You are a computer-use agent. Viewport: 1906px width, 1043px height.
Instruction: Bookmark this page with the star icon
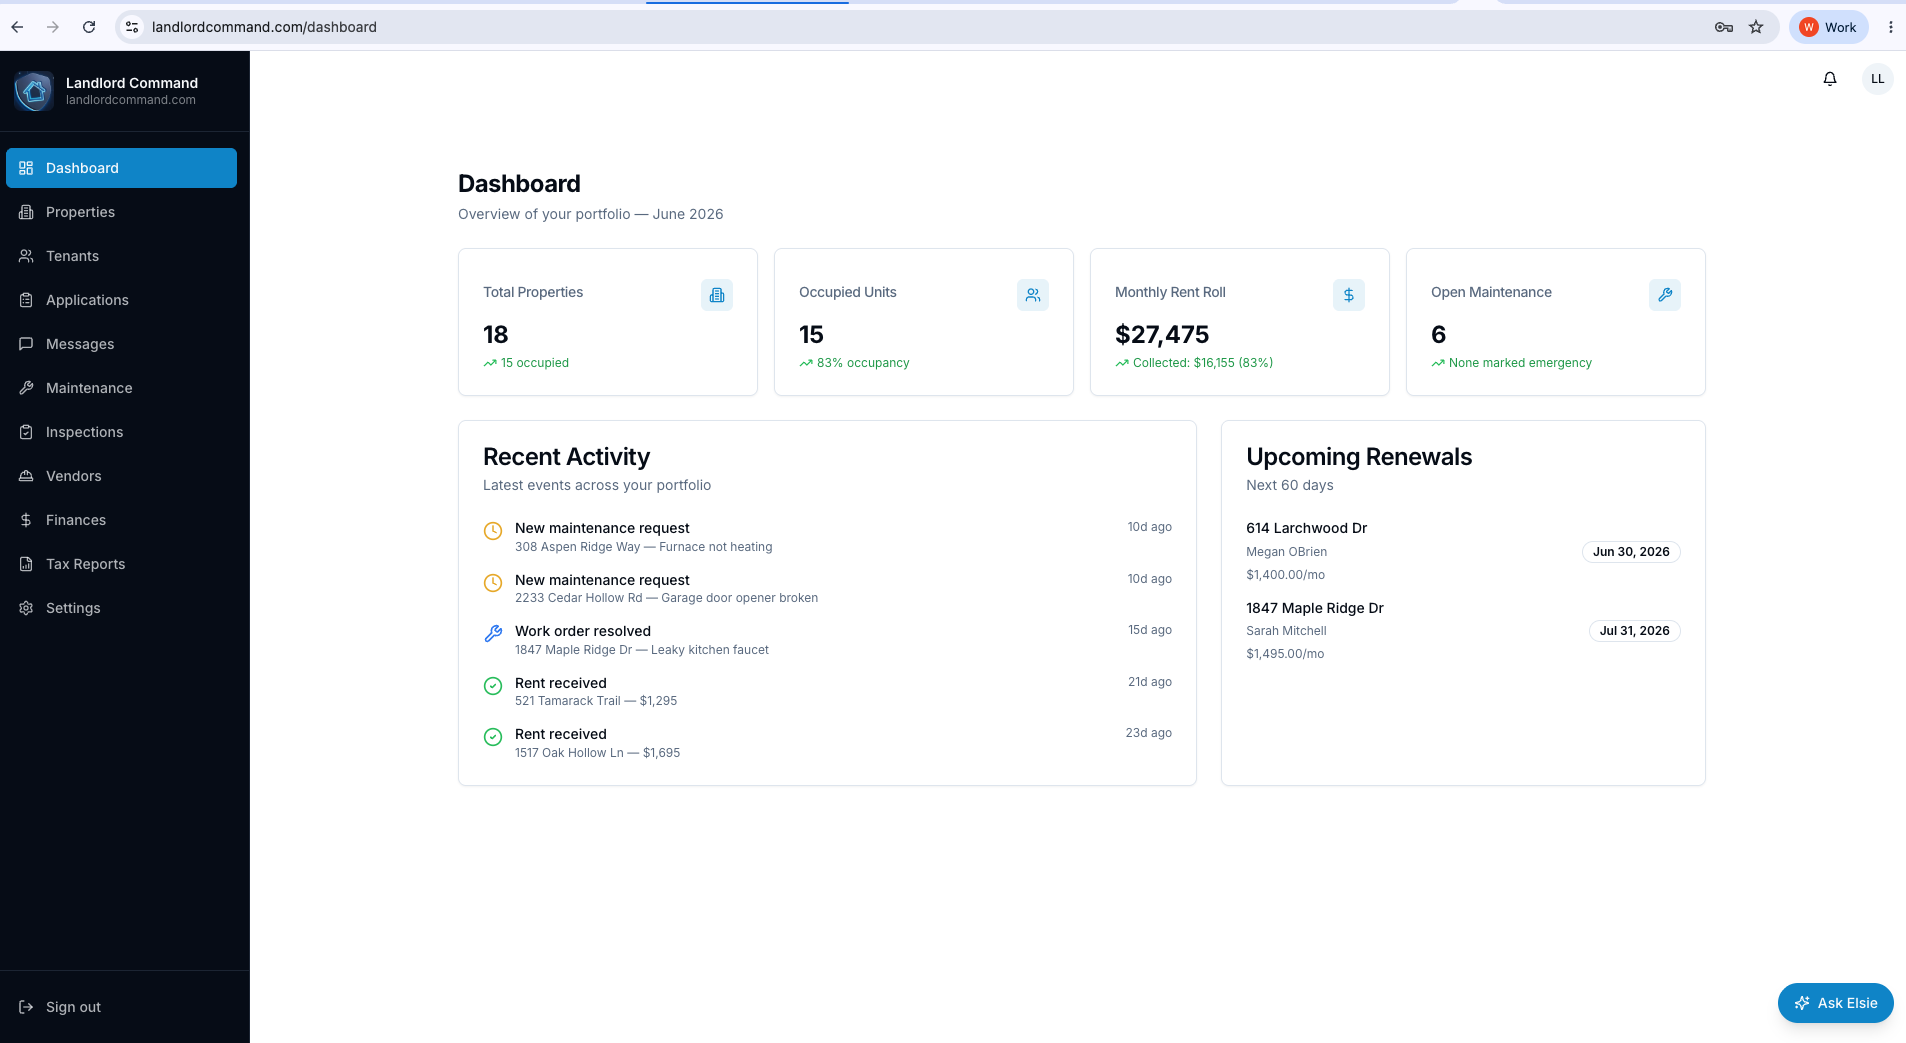1756,27
